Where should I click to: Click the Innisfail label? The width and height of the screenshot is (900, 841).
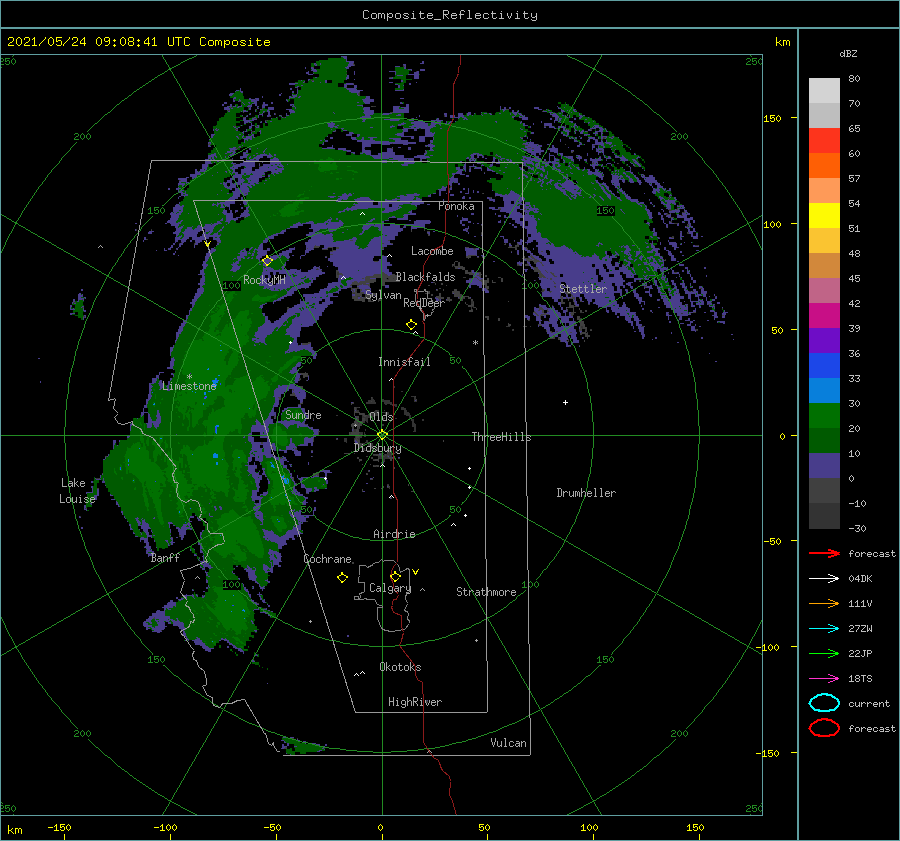coord(404,362)
